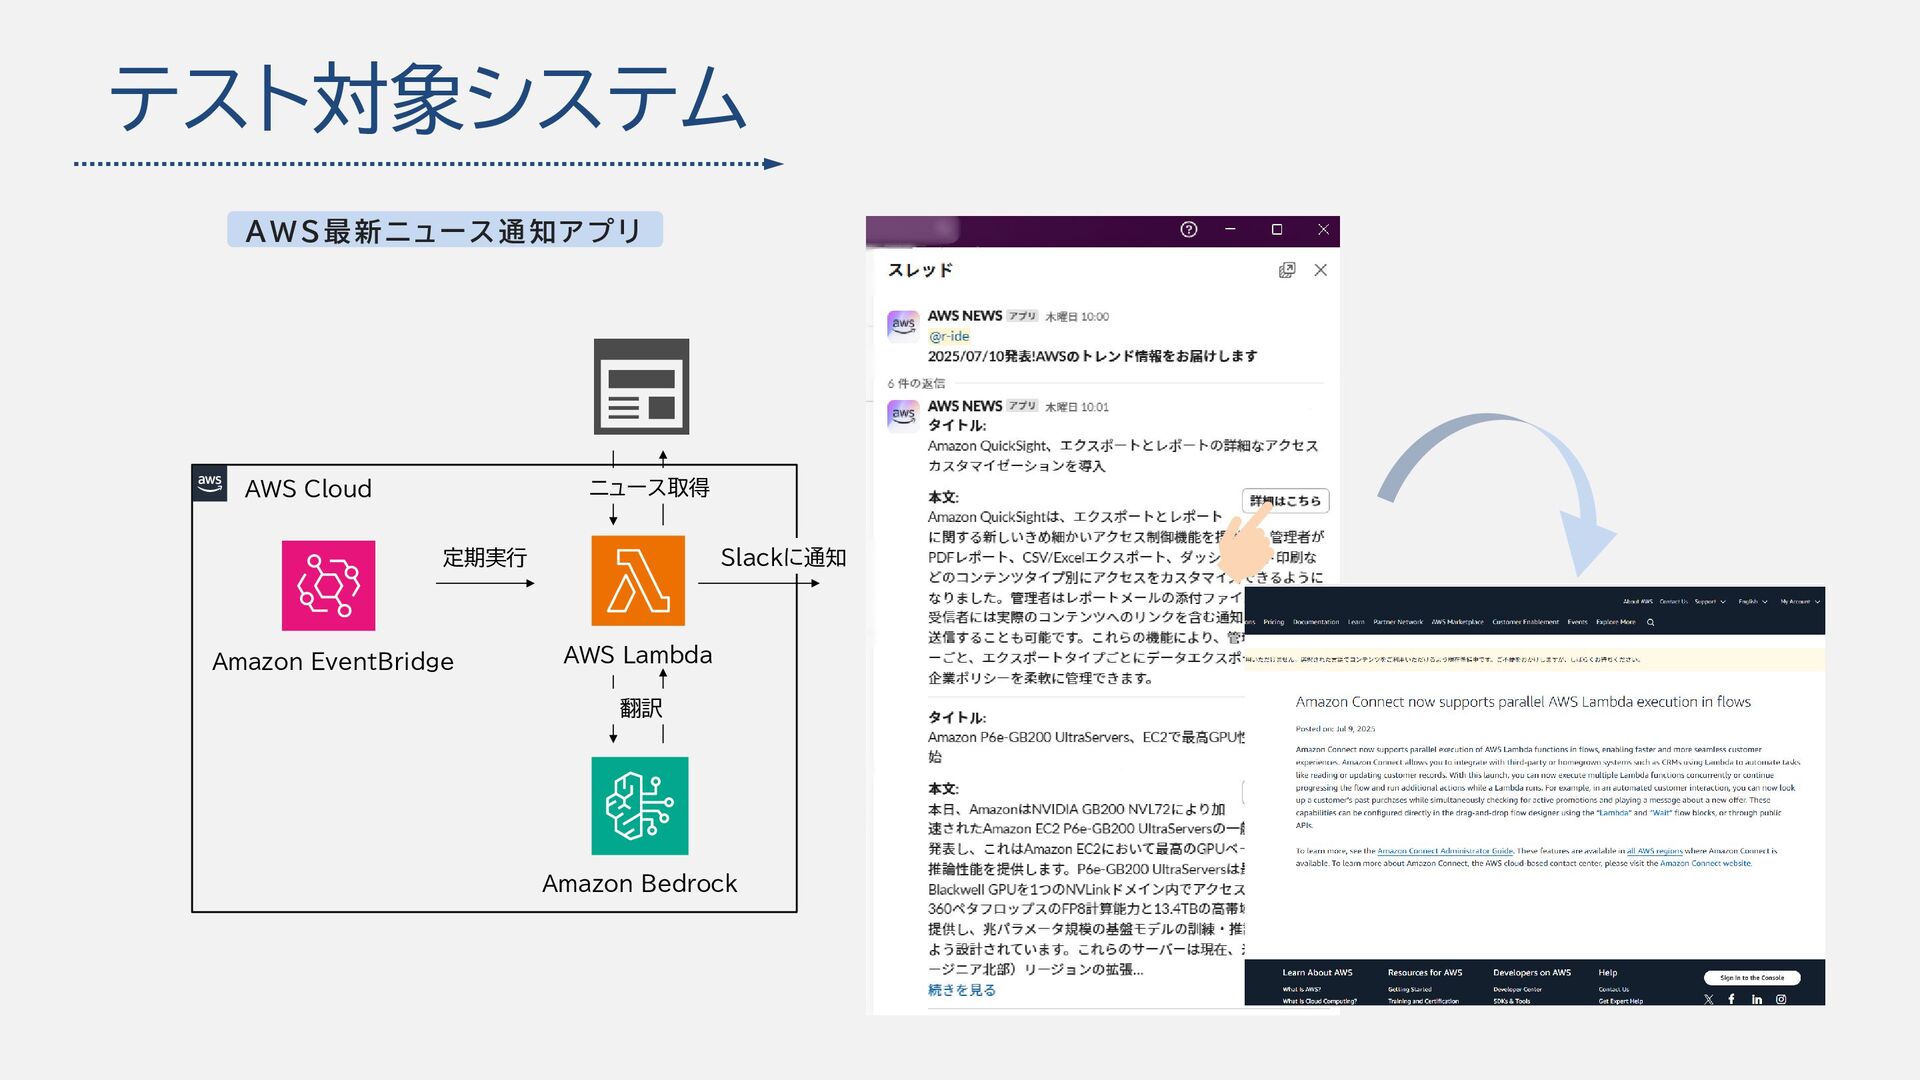This screenshot has height=1080, width=1920.
Task: Click the AWS NEWS avatar on the 10:00 message
Action: tap(903, 326)
